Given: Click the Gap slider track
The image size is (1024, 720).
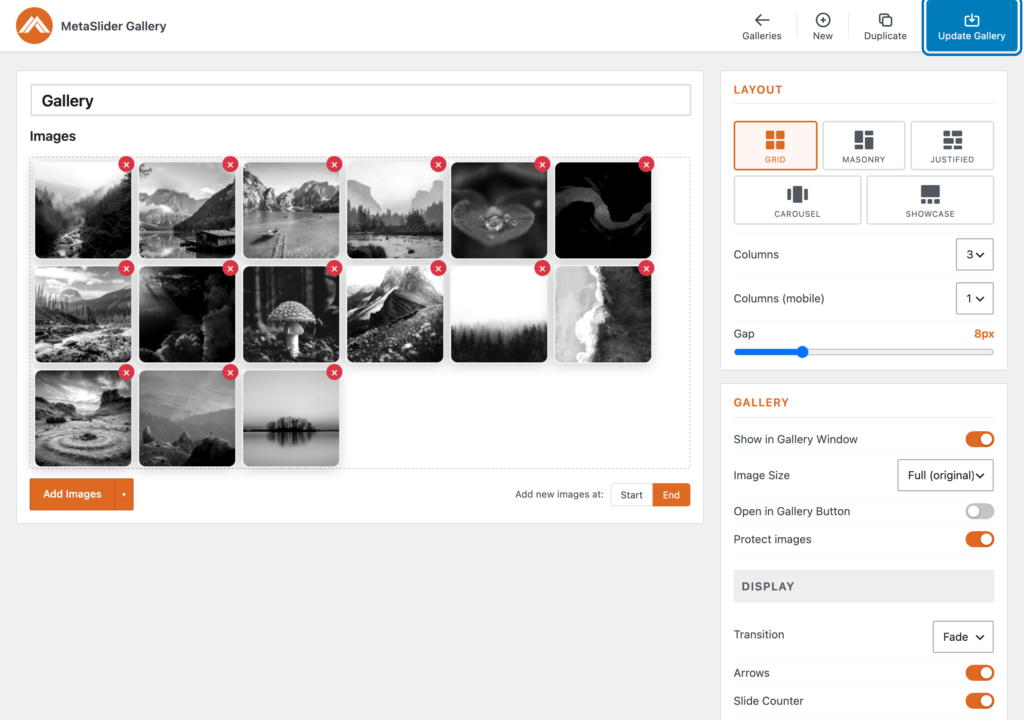Looking at the screenshot, I should [x=863, y=352].
